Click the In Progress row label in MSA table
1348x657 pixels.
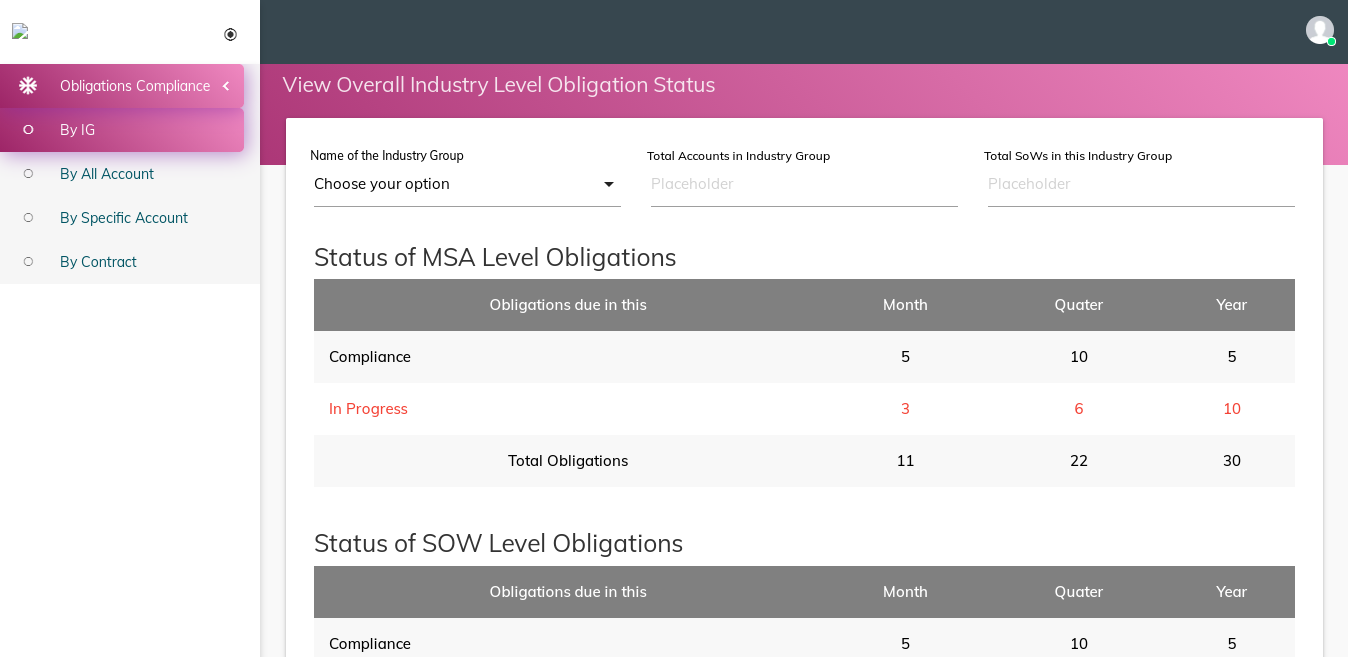coord(368,409)
